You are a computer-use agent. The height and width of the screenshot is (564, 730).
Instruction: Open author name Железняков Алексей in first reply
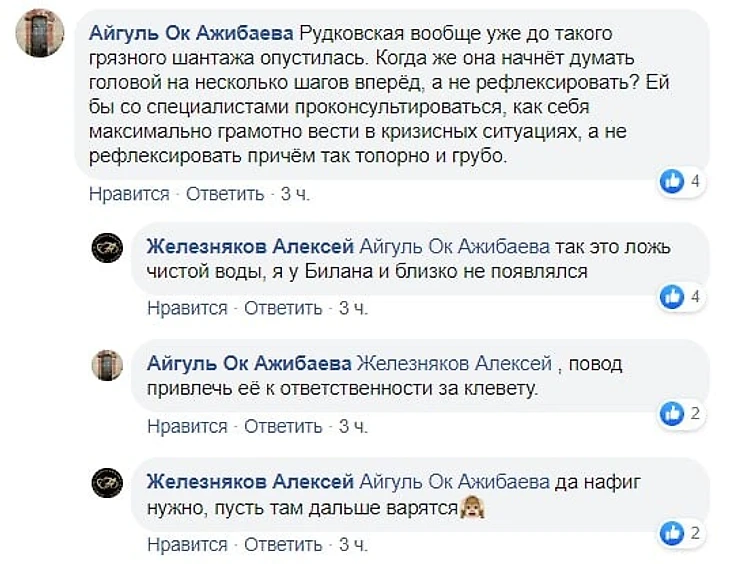(x=250, y=246)
